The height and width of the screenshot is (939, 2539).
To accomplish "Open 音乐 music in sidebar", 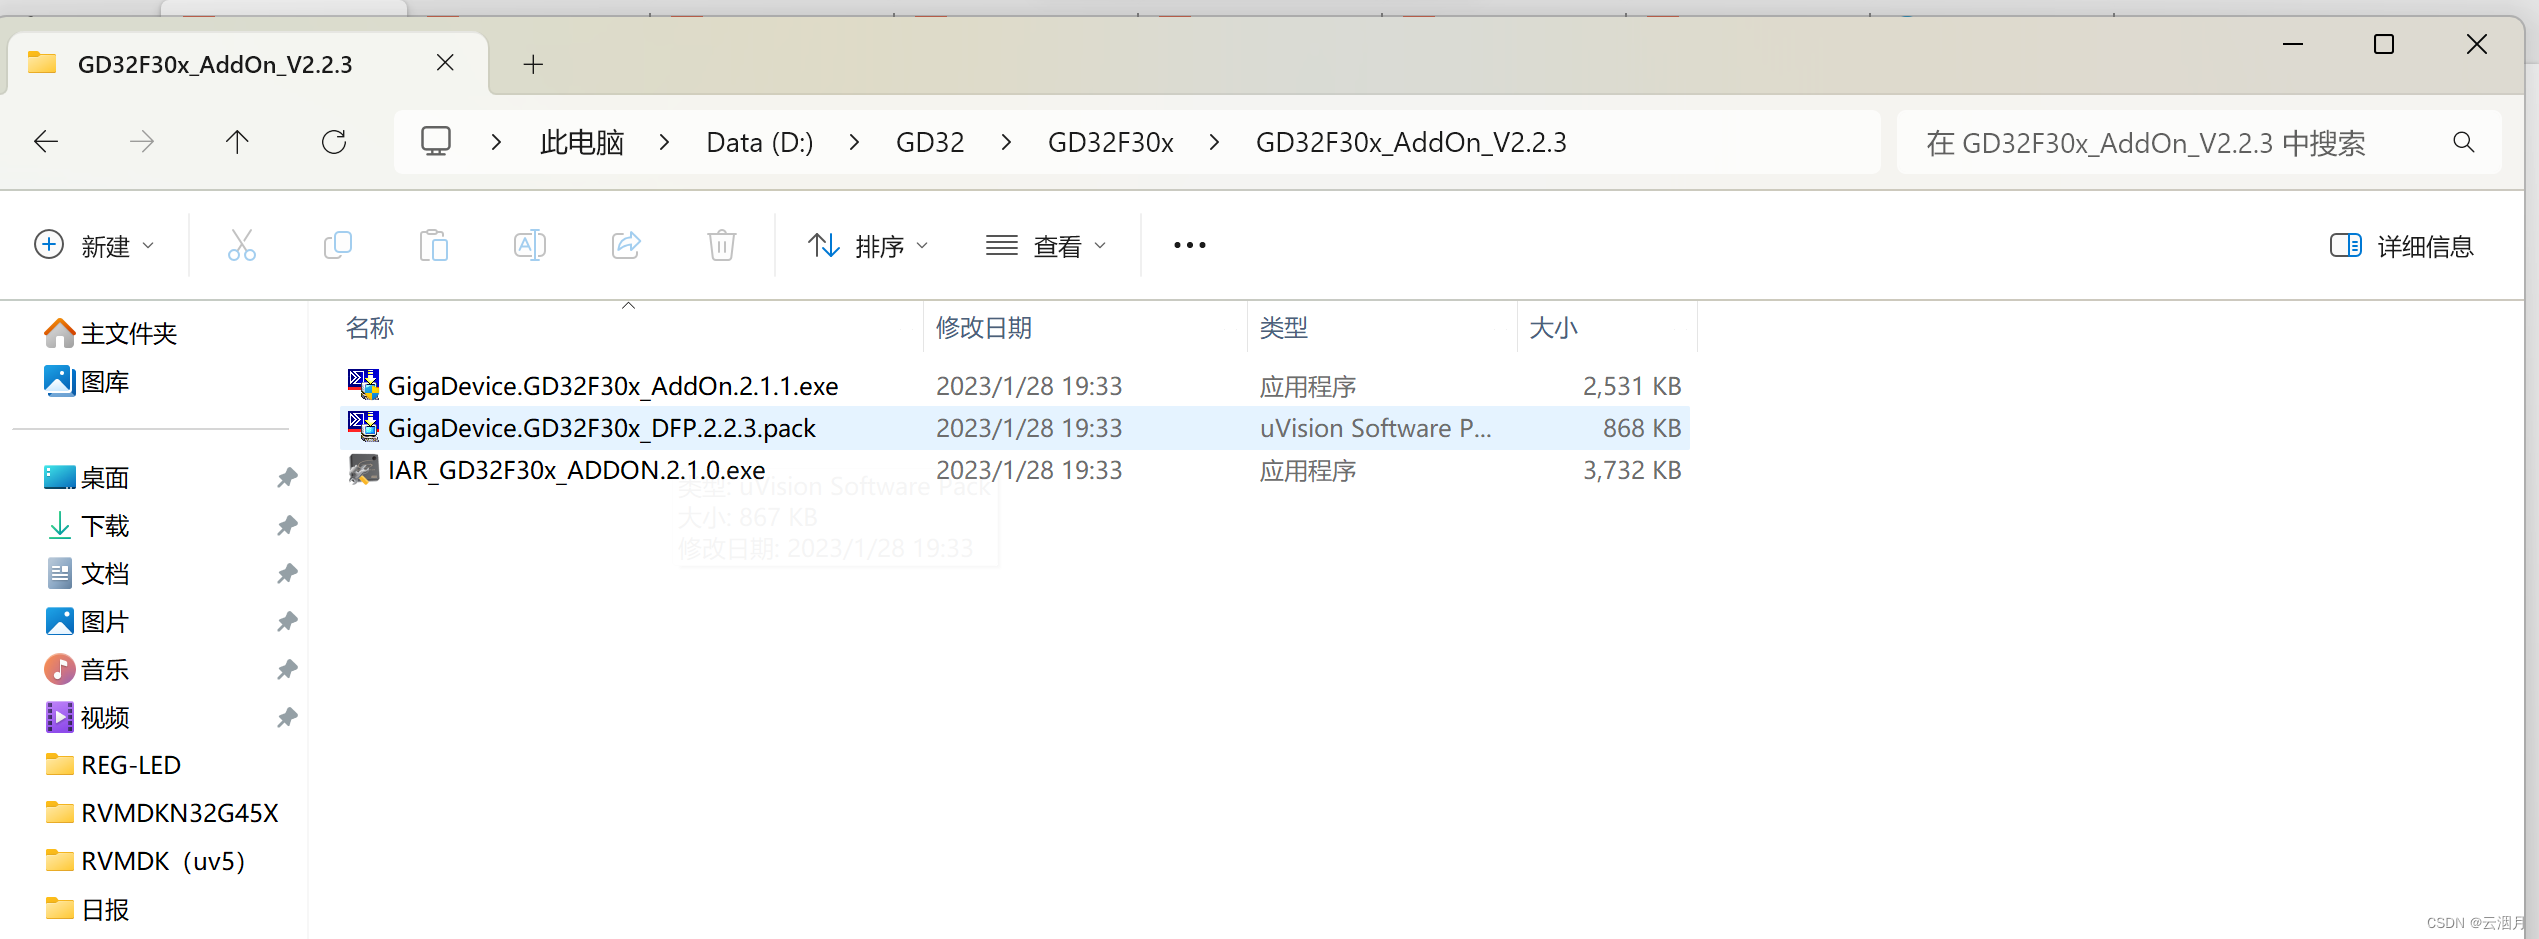I will (87, 669).
